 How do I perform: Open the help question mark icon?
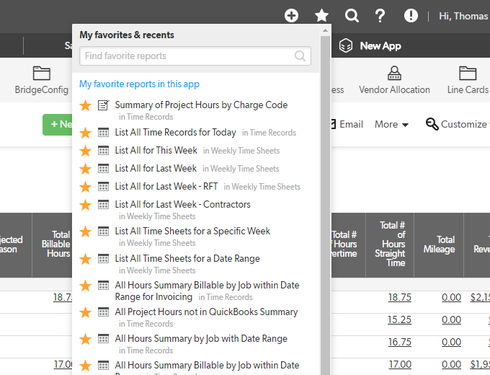(380, 15)
